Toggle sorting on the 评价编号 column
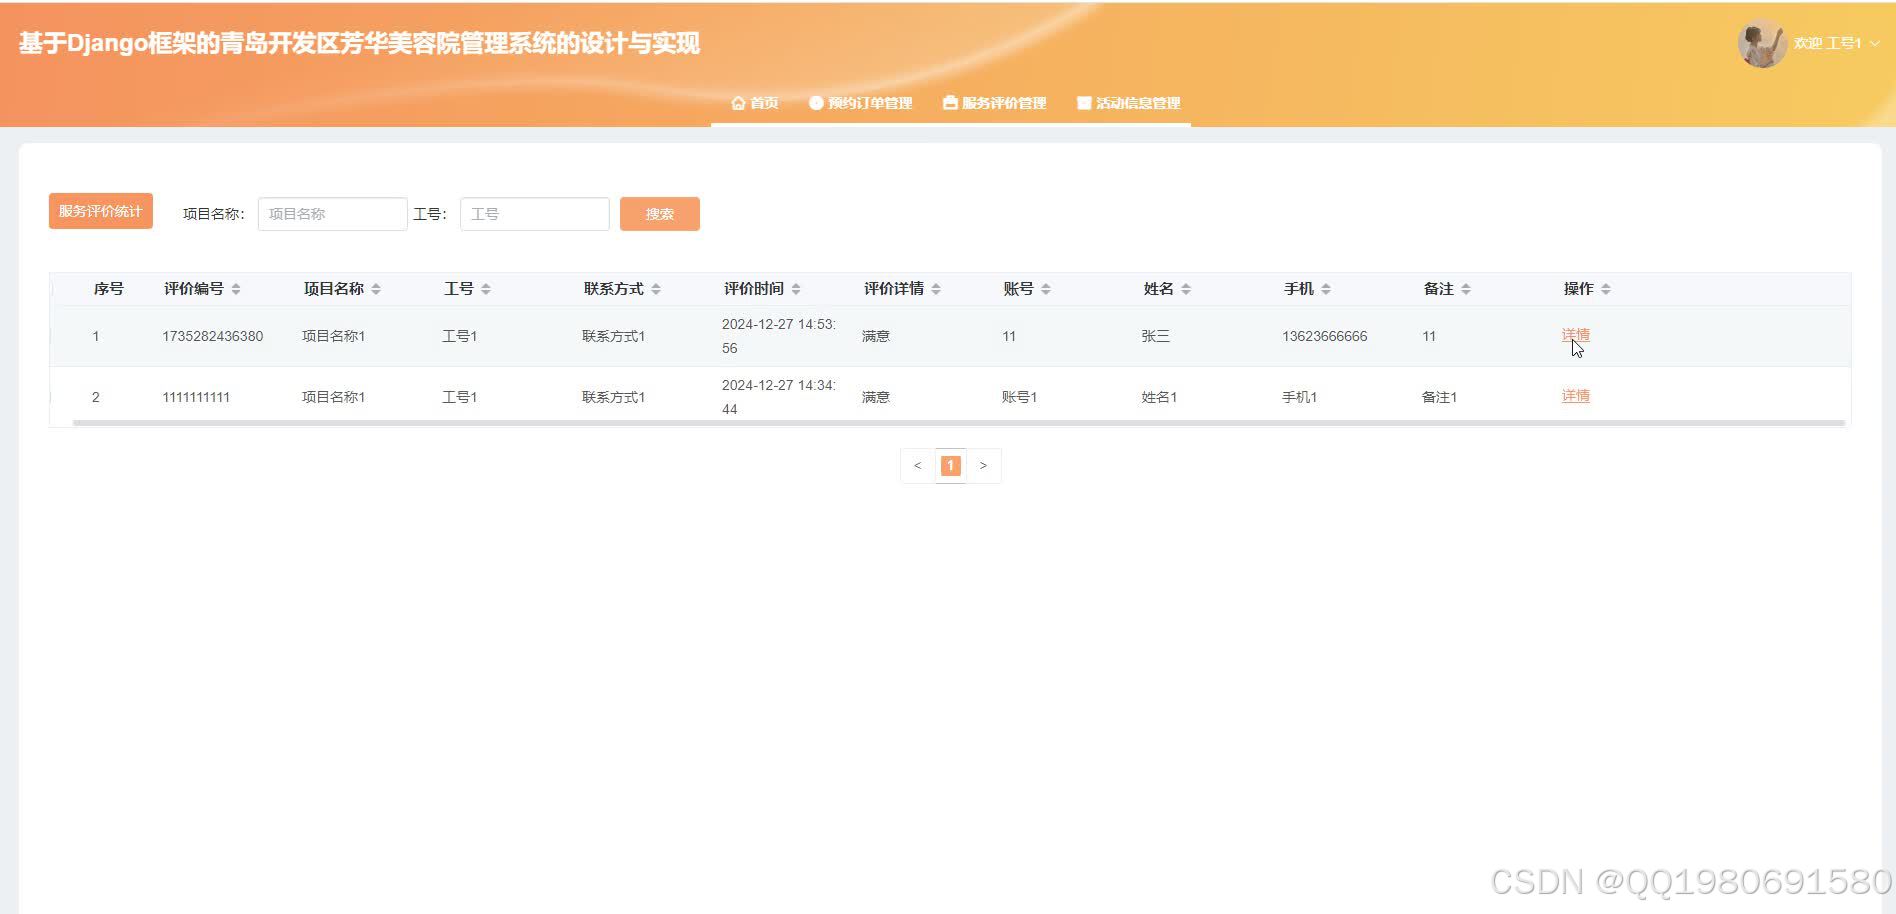1896x914 pixels. (x=235, y=288)
